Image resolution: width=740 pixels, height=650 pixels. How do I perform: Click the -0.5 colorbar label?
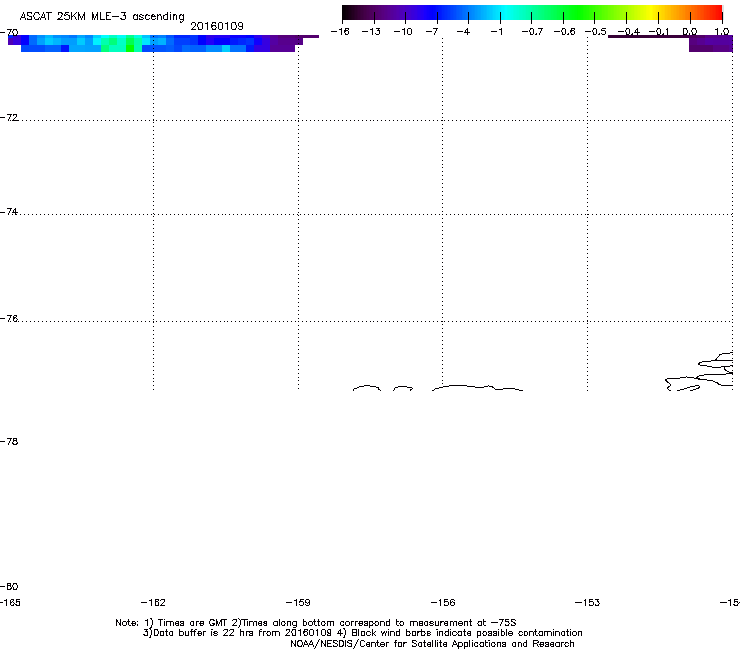596,32
